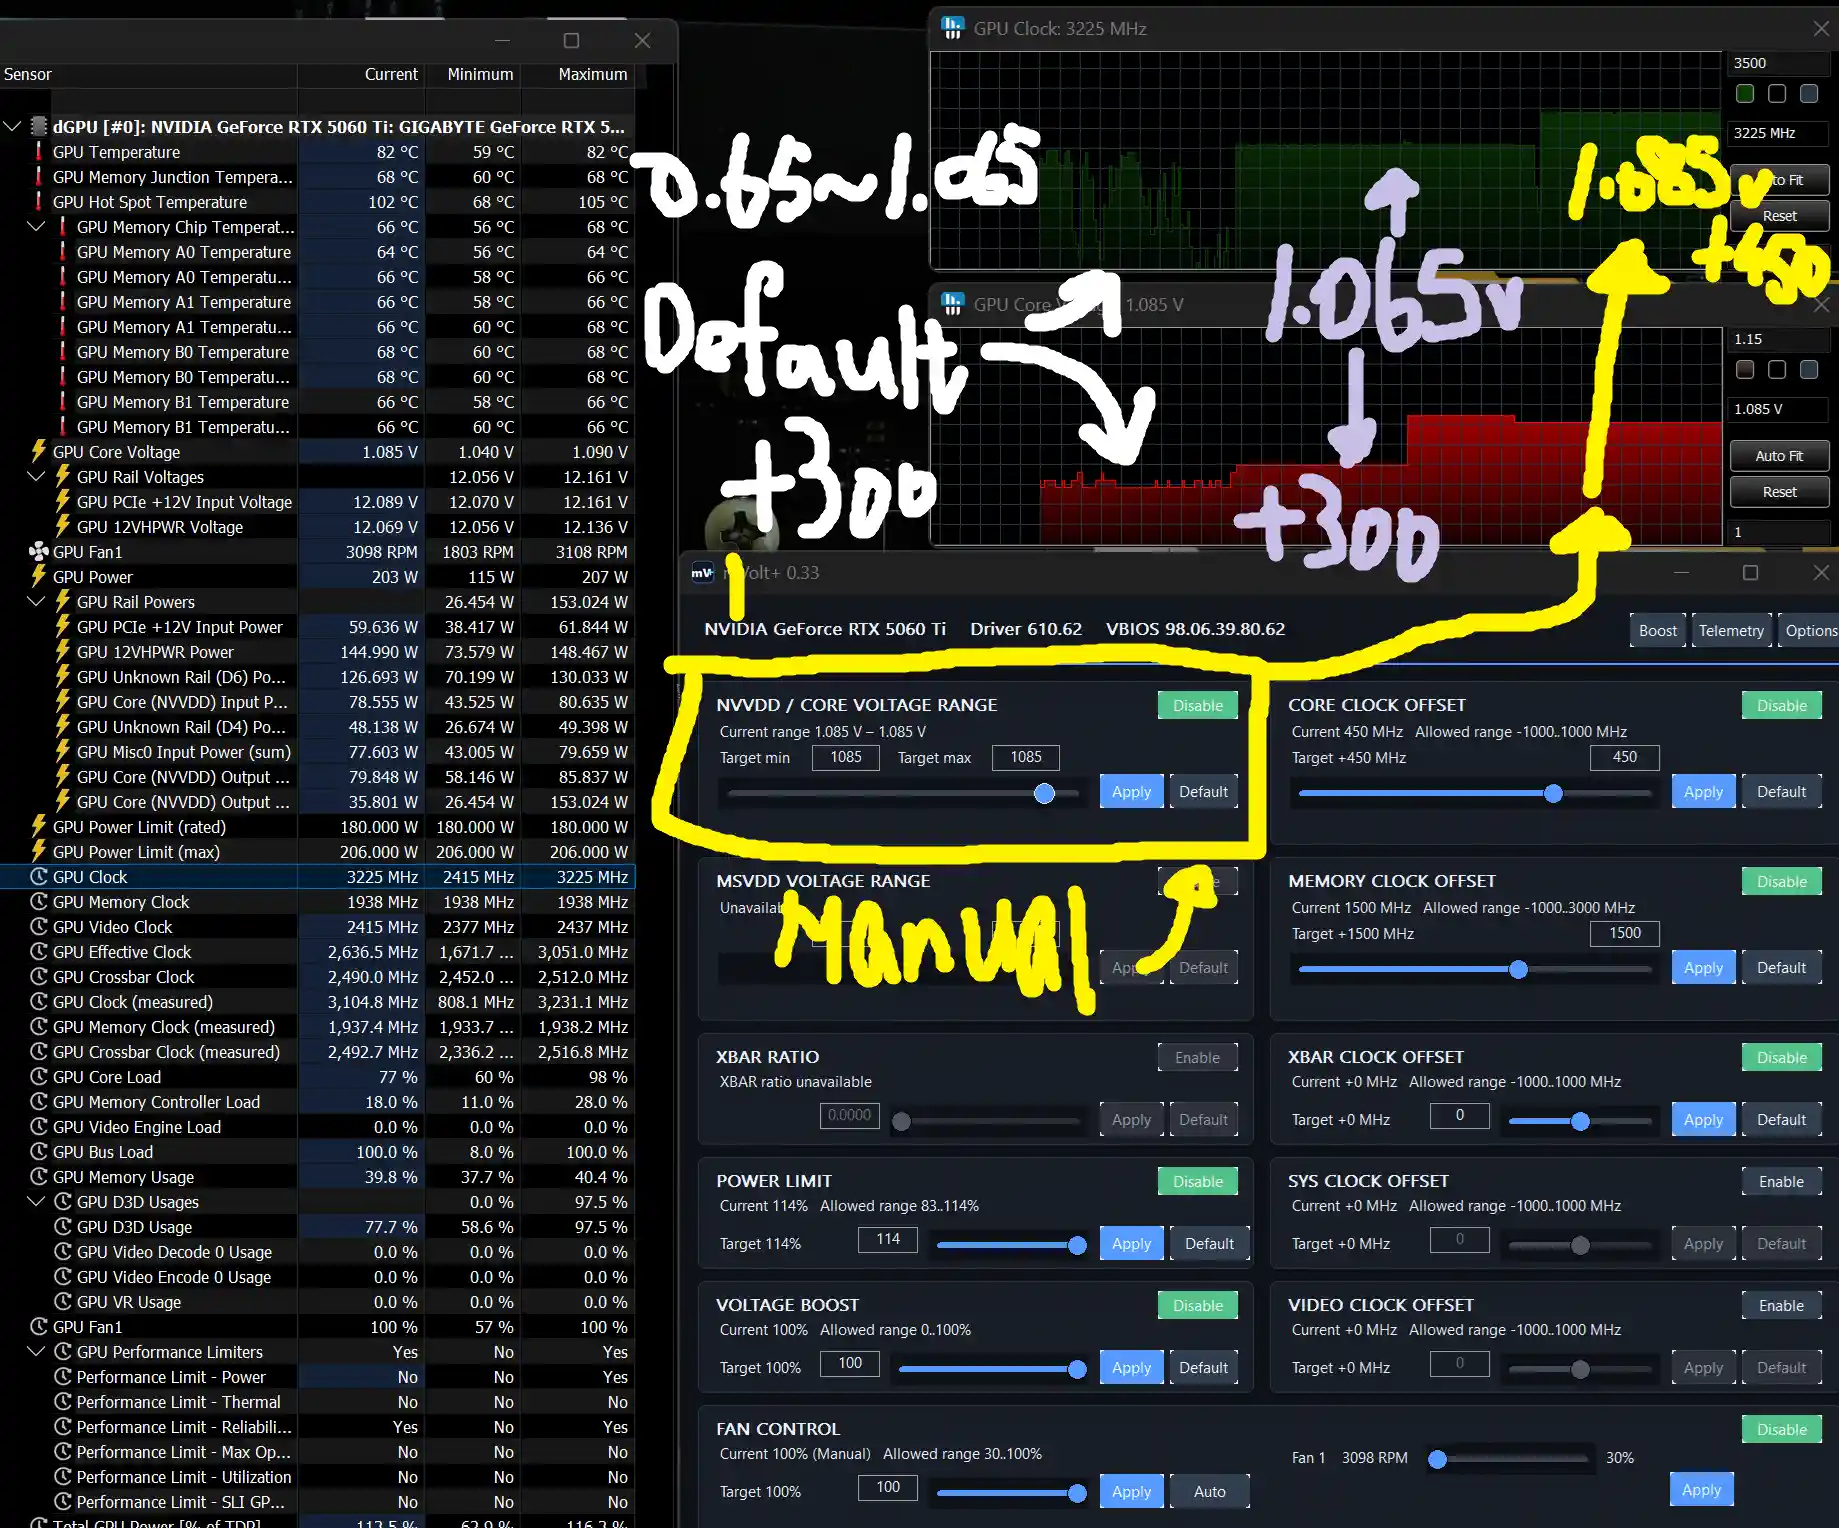Viewport: 1839px width, 1528px height.
Task: Click the dGPU chip icon in the sensor list
Action: click(x=39, y=127)
